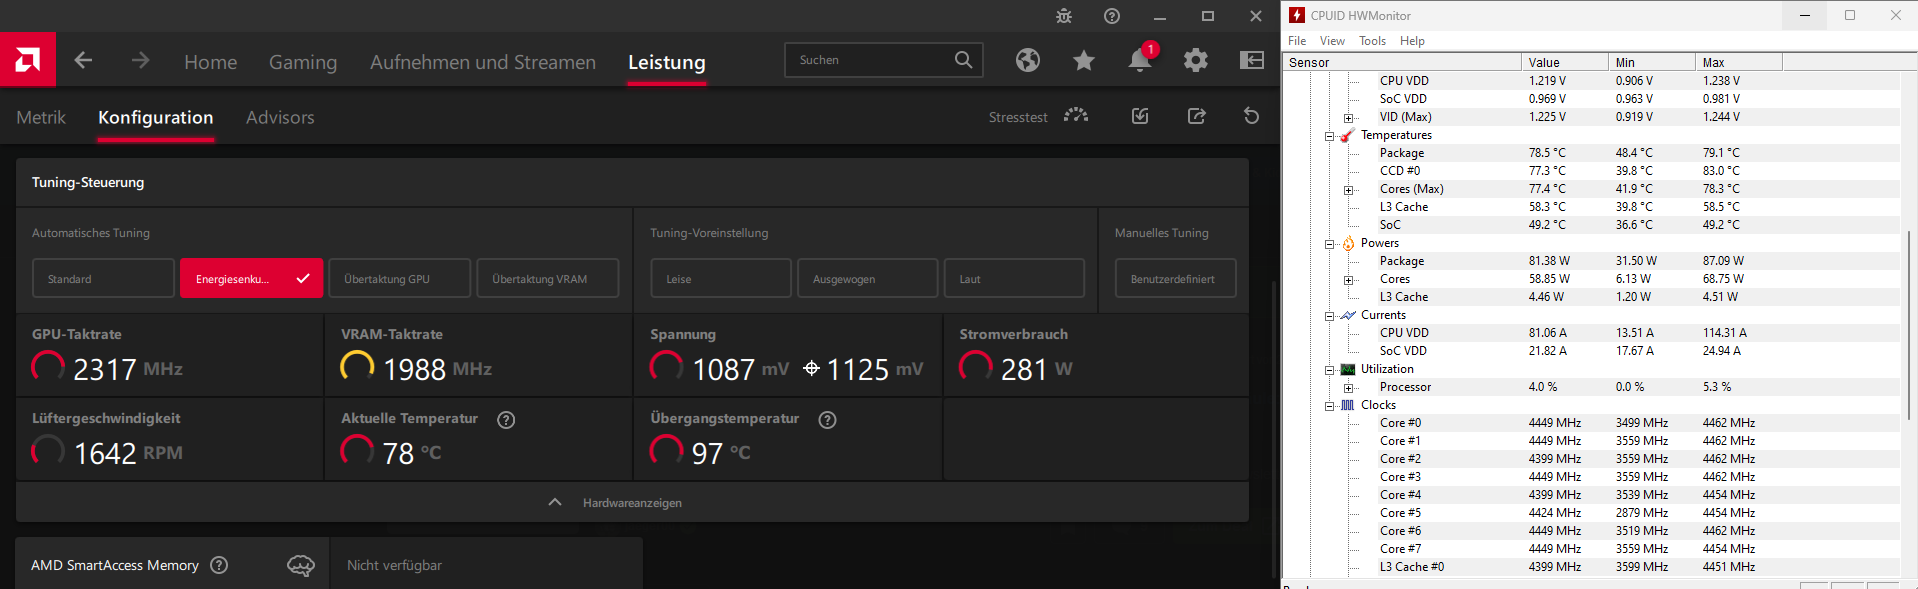
Task: Click the Hardwareanzeigen link text
Action: tap(632, 503)
